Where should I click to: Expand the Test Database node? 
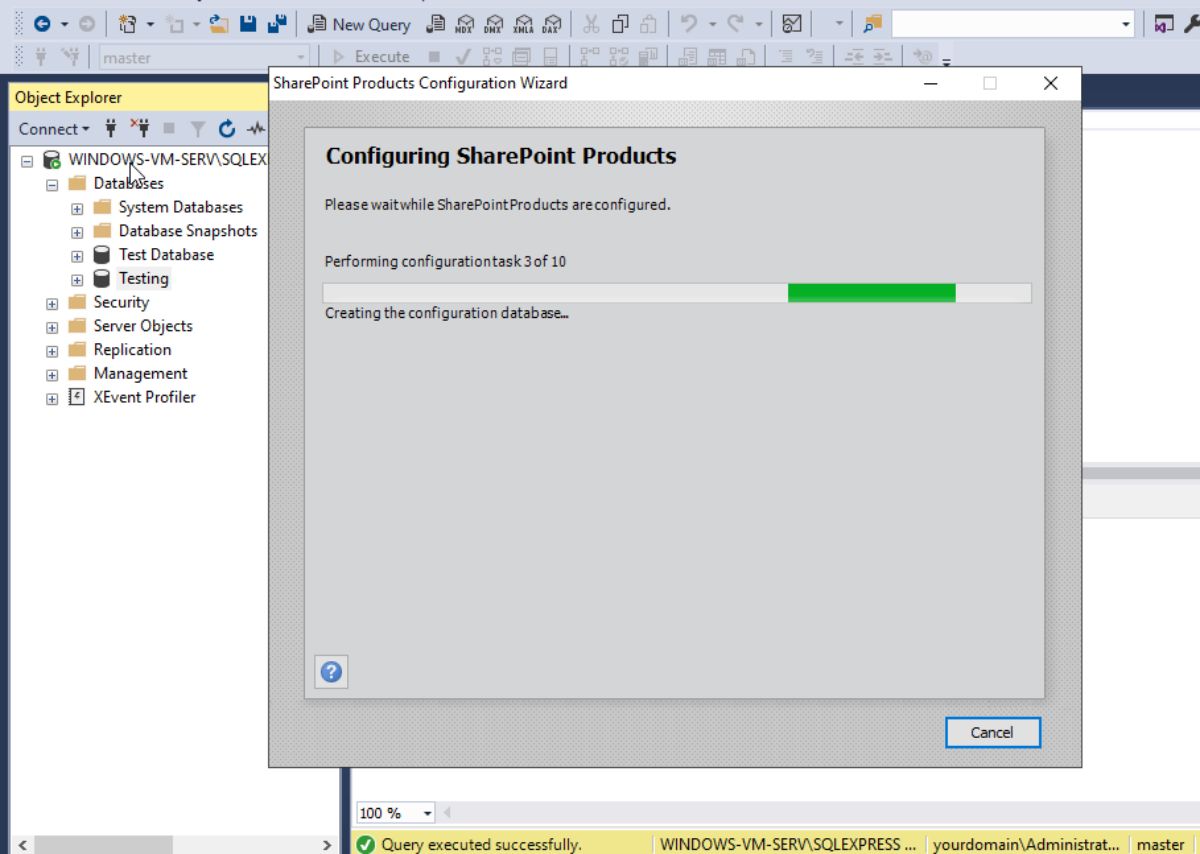(77, 256)
